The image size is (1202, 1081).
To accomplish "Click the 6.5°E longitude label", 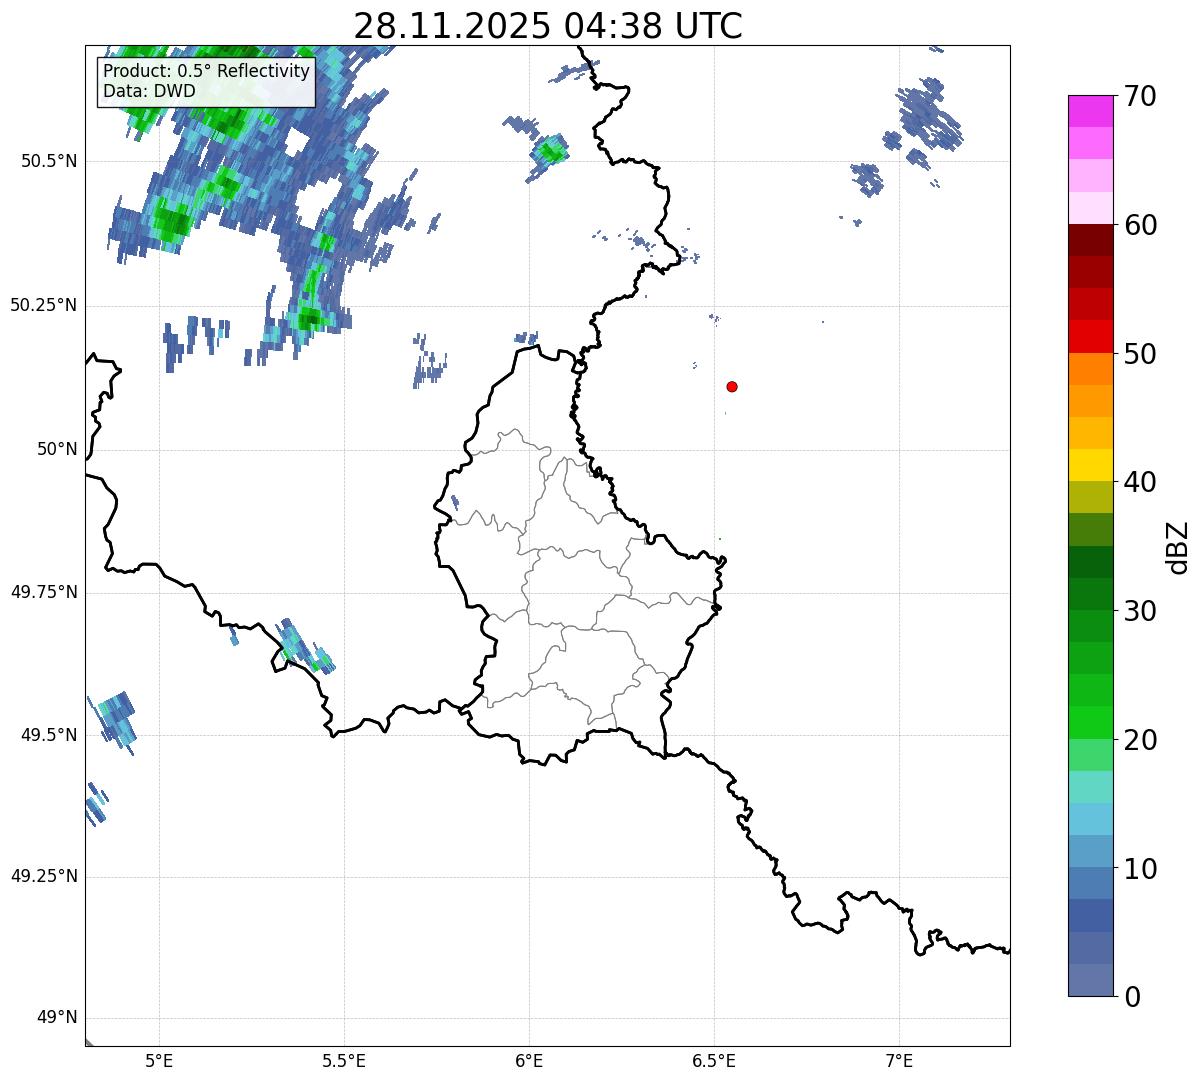I will (x=714, y=1060).
